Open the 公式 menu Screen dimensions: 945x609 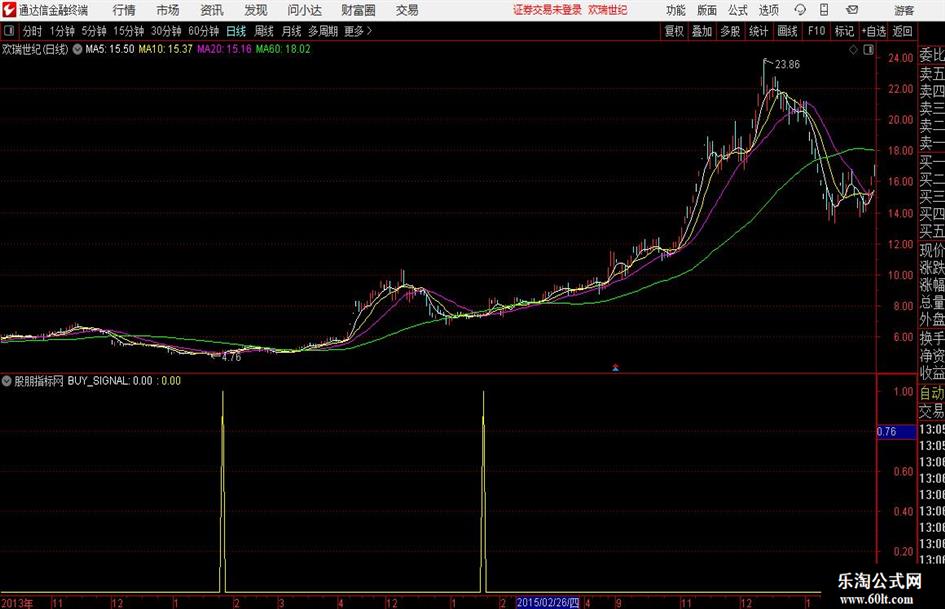[738, 10]
